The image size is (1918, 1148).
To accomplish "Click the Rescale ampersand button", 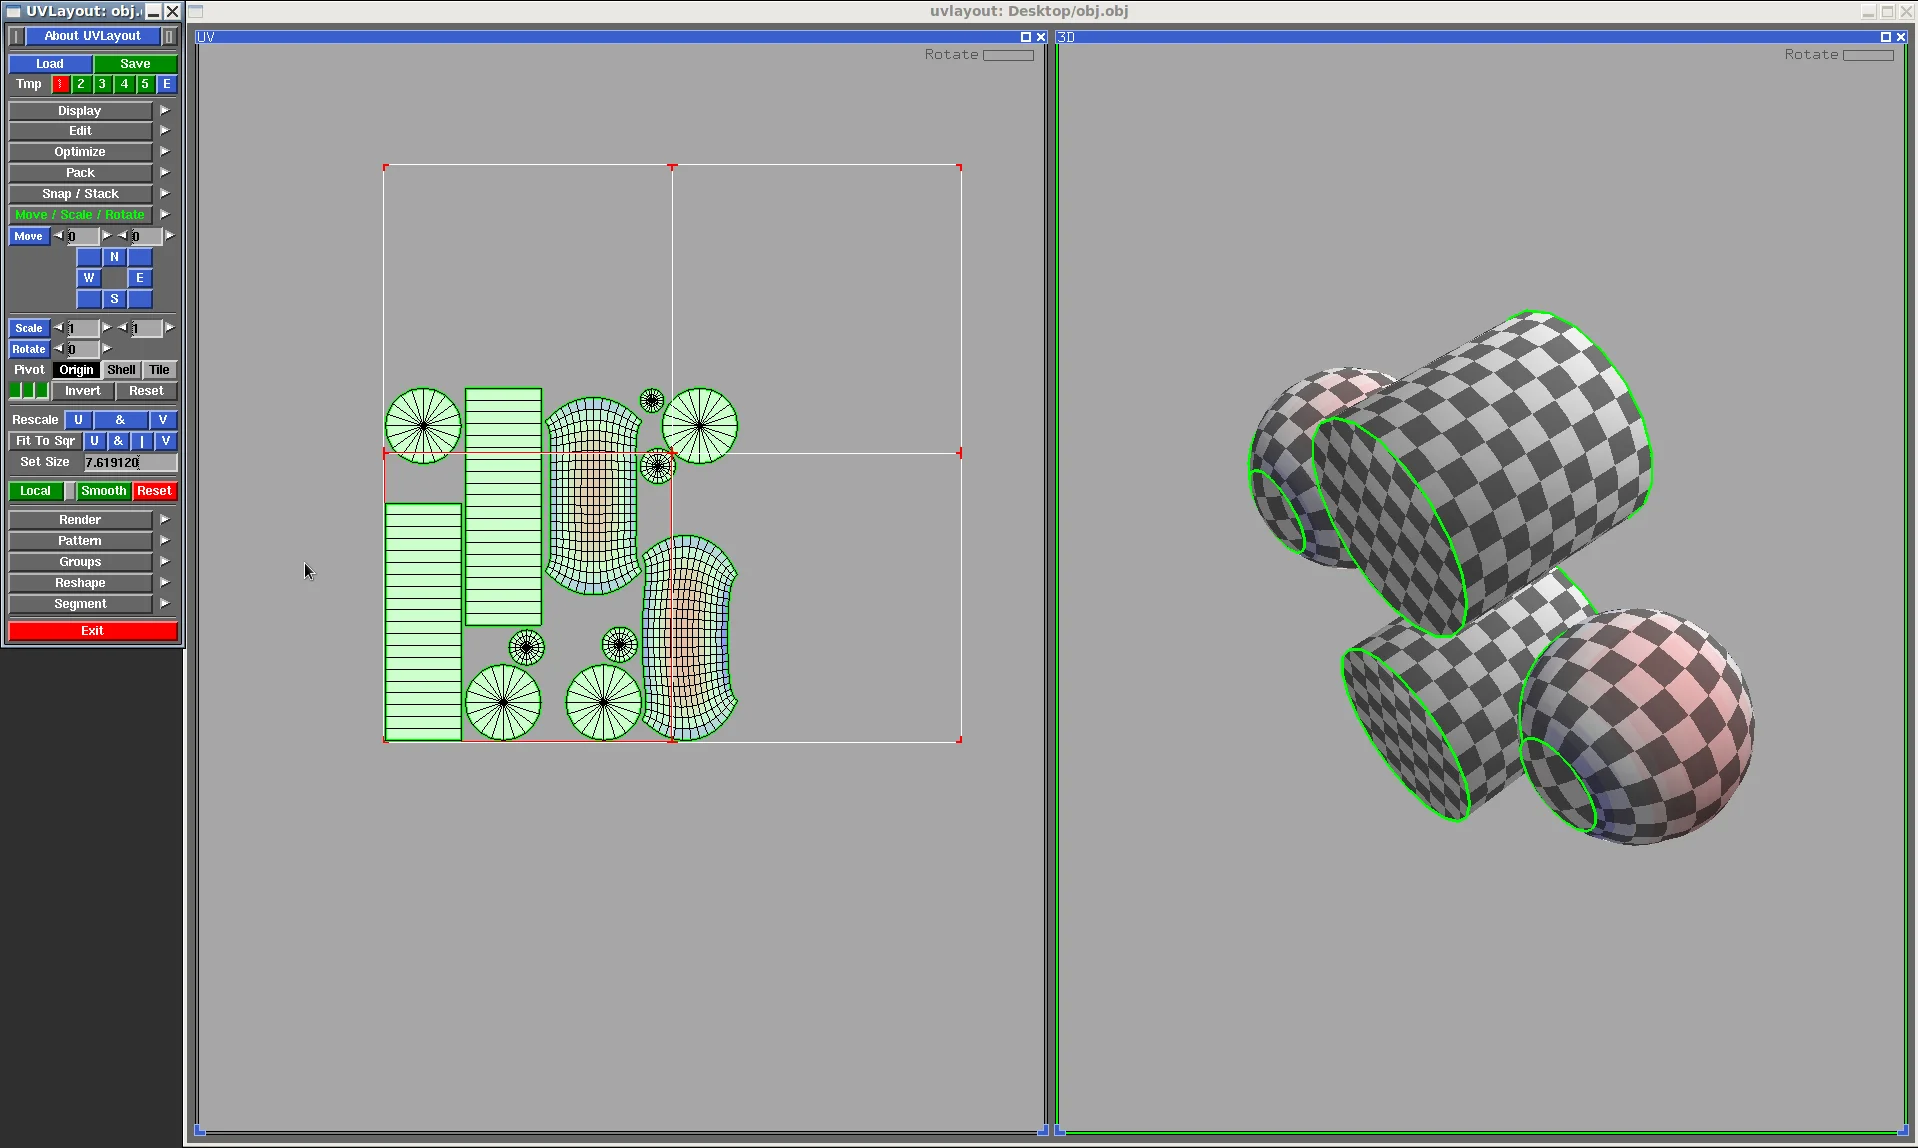I will coord(120,420).
